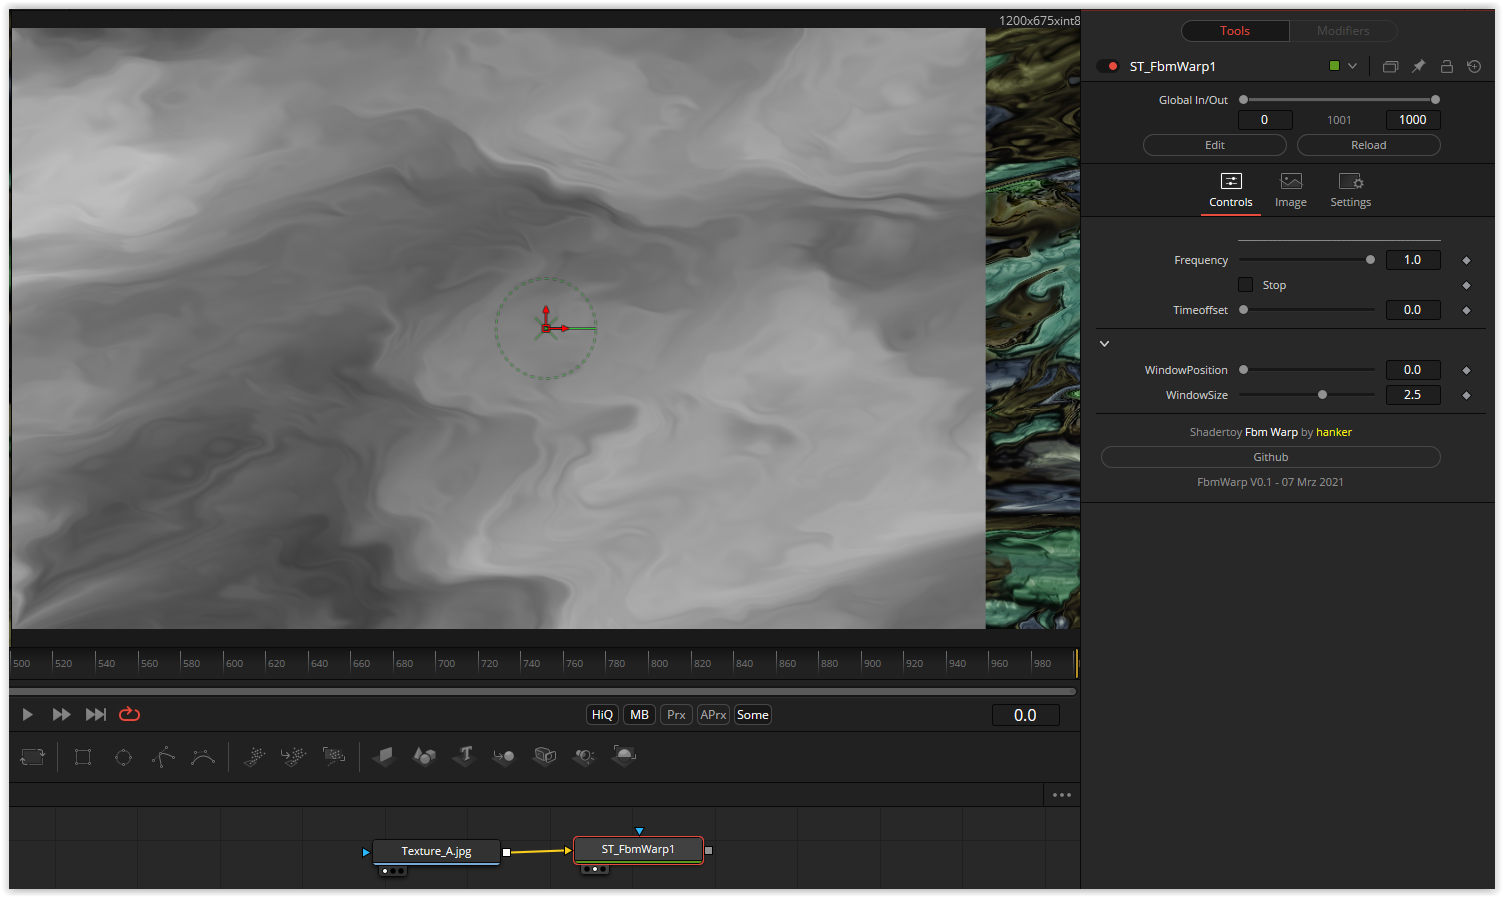
Task: Add a Spot Light tool
Action: pyautogui.click(x=584, y=756)
